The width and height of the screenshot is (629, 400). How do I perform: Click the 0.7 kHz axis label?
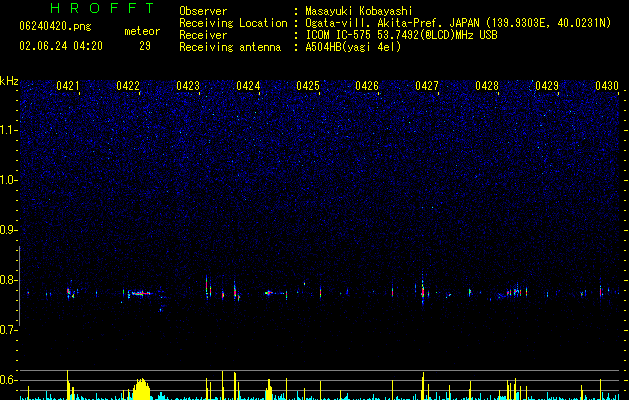[x=9, y=330]
